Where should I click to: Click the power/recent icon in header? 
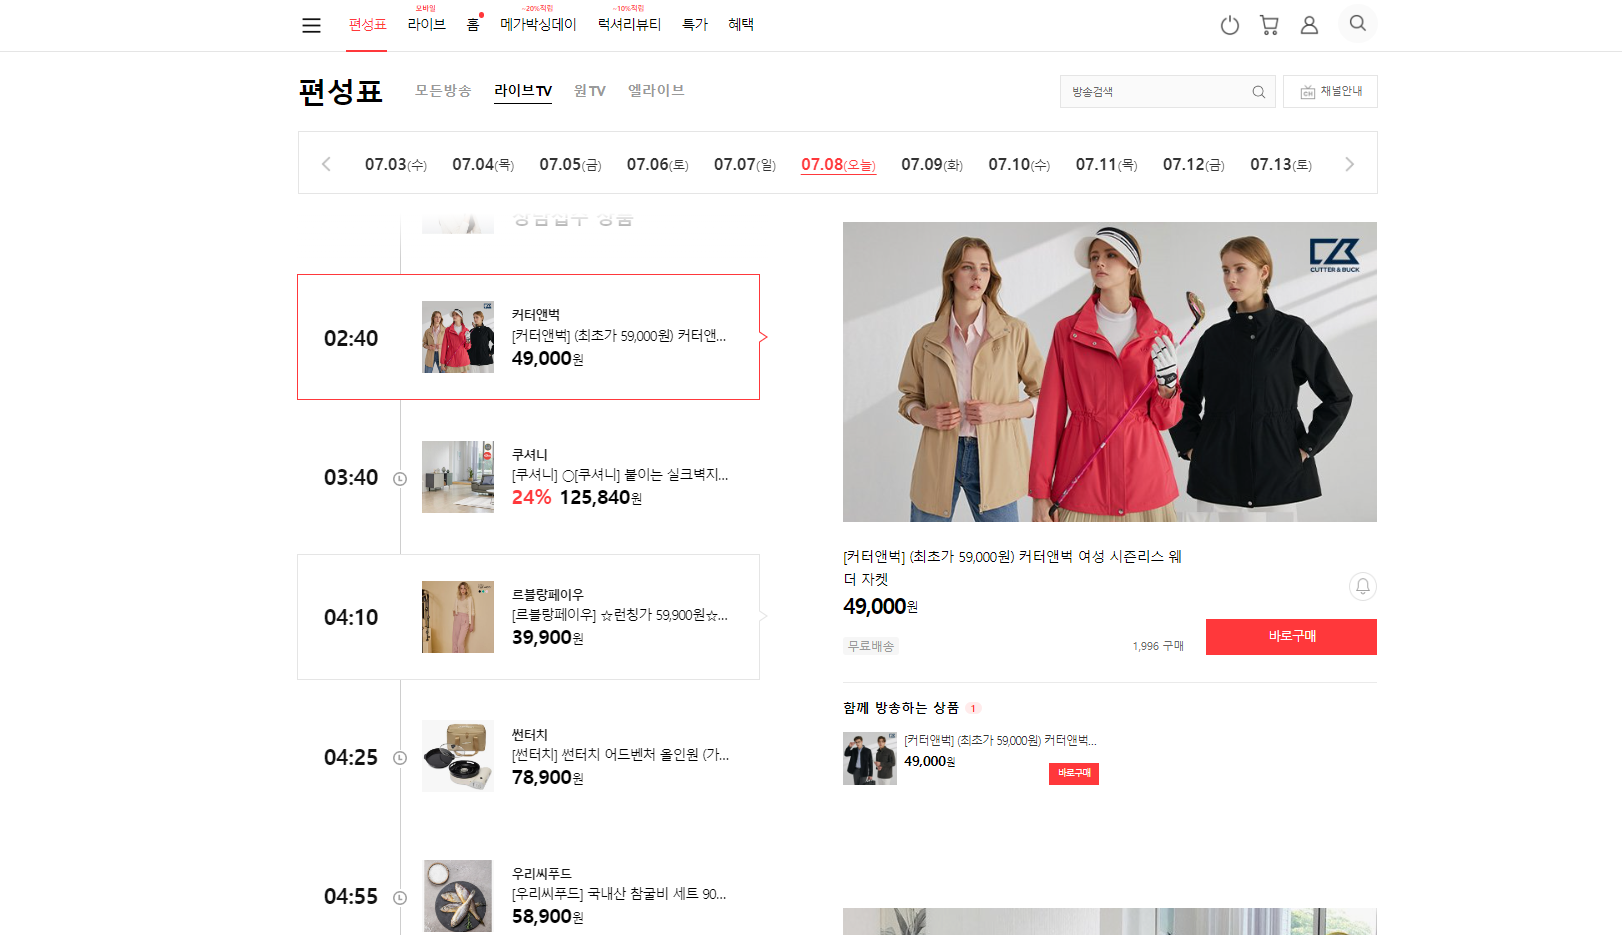[x=1230, y=25]
